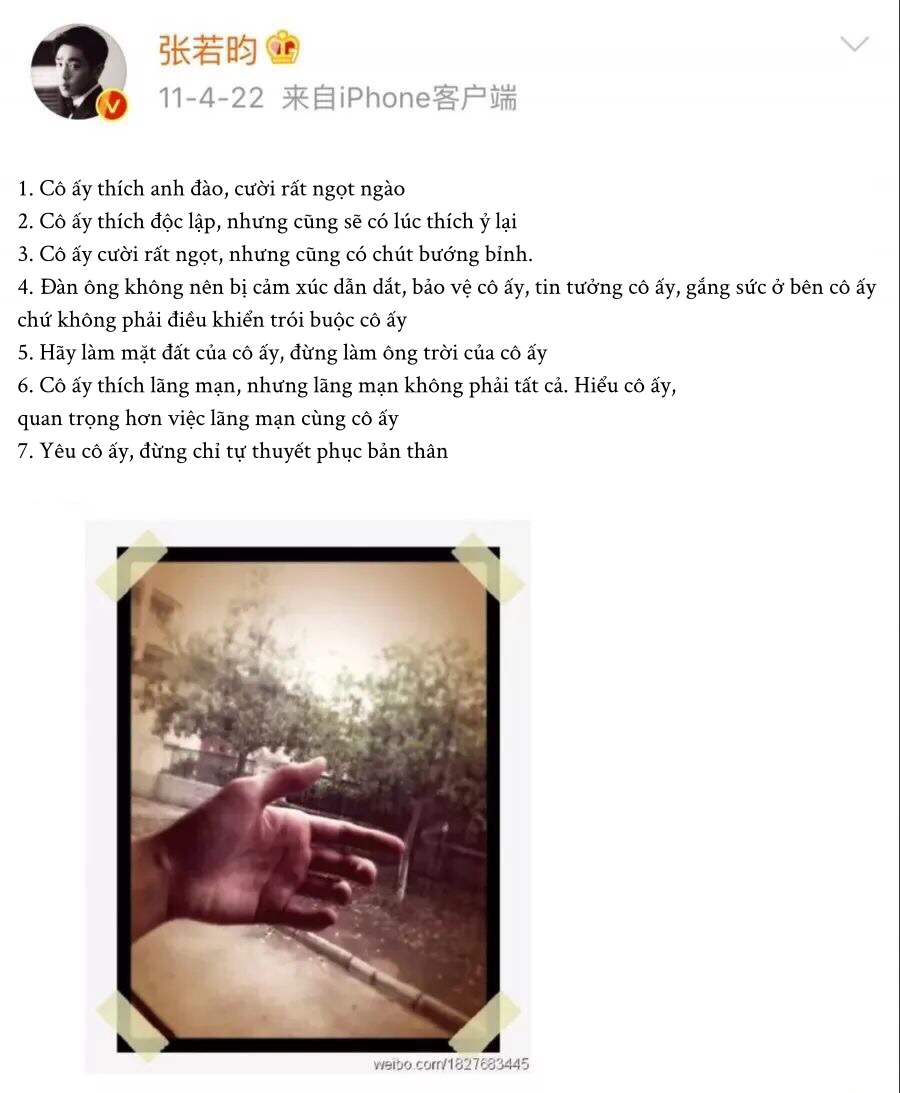
Task: Select line 2 about thích độc lập
Action: click(x=267, y=222)
